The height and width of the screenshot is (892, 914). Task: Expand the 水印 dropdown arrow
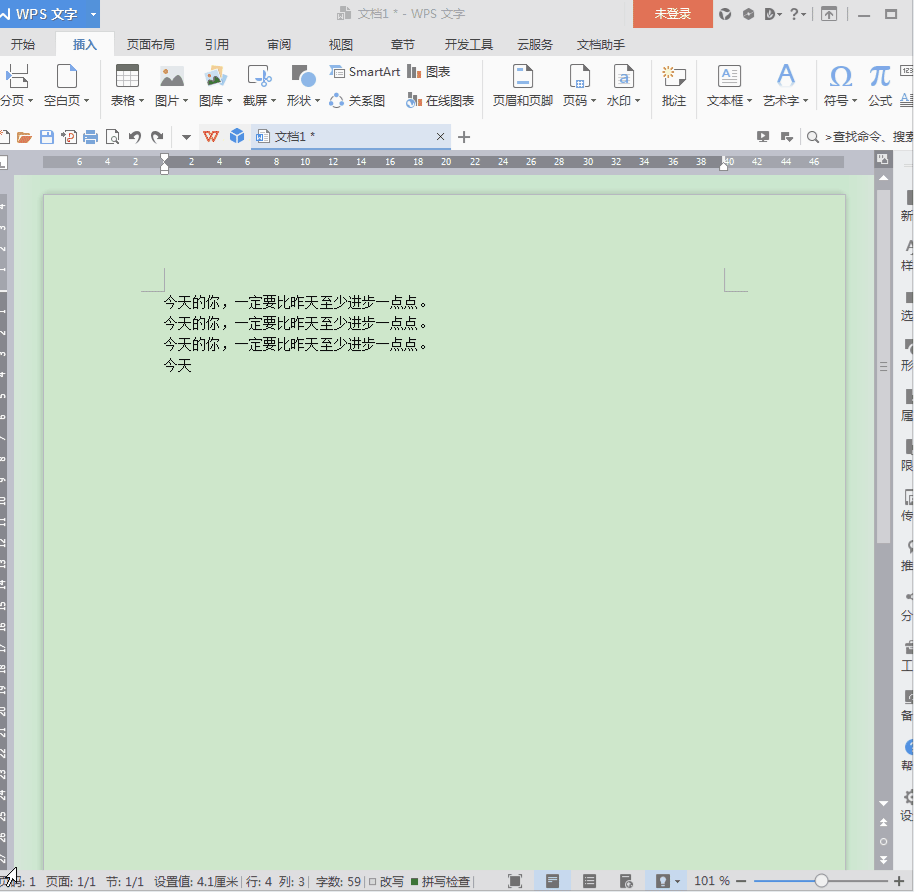638,101
